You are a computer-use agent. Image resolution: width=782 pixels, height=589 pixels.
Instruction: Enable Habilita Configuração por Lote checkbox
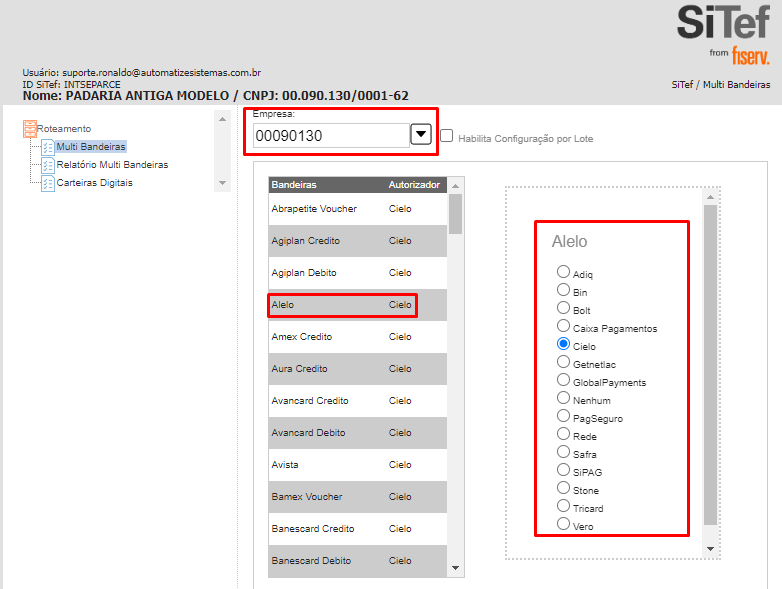coord(446,136)
